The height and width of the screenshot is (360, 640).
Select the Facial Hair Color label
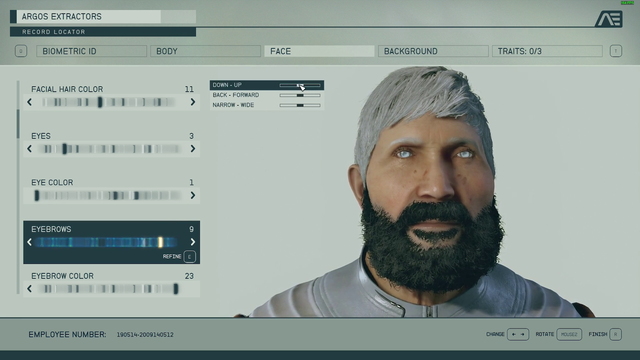tap(67, 89)
